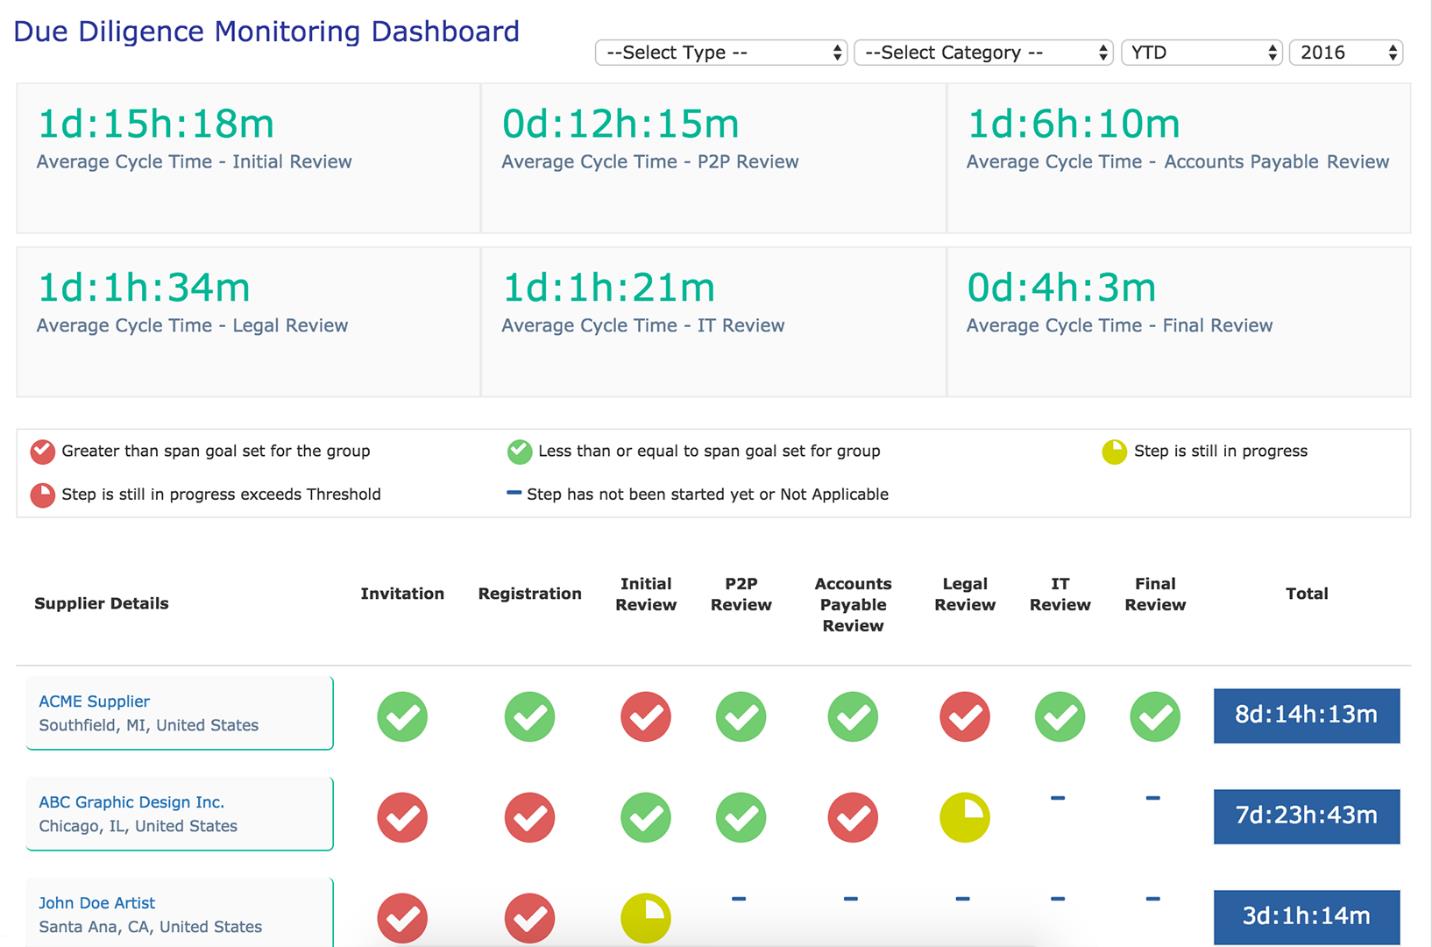Click John Doe Artist's Legal Review dash marker
1432x947 pixels.
click(963, 899)
